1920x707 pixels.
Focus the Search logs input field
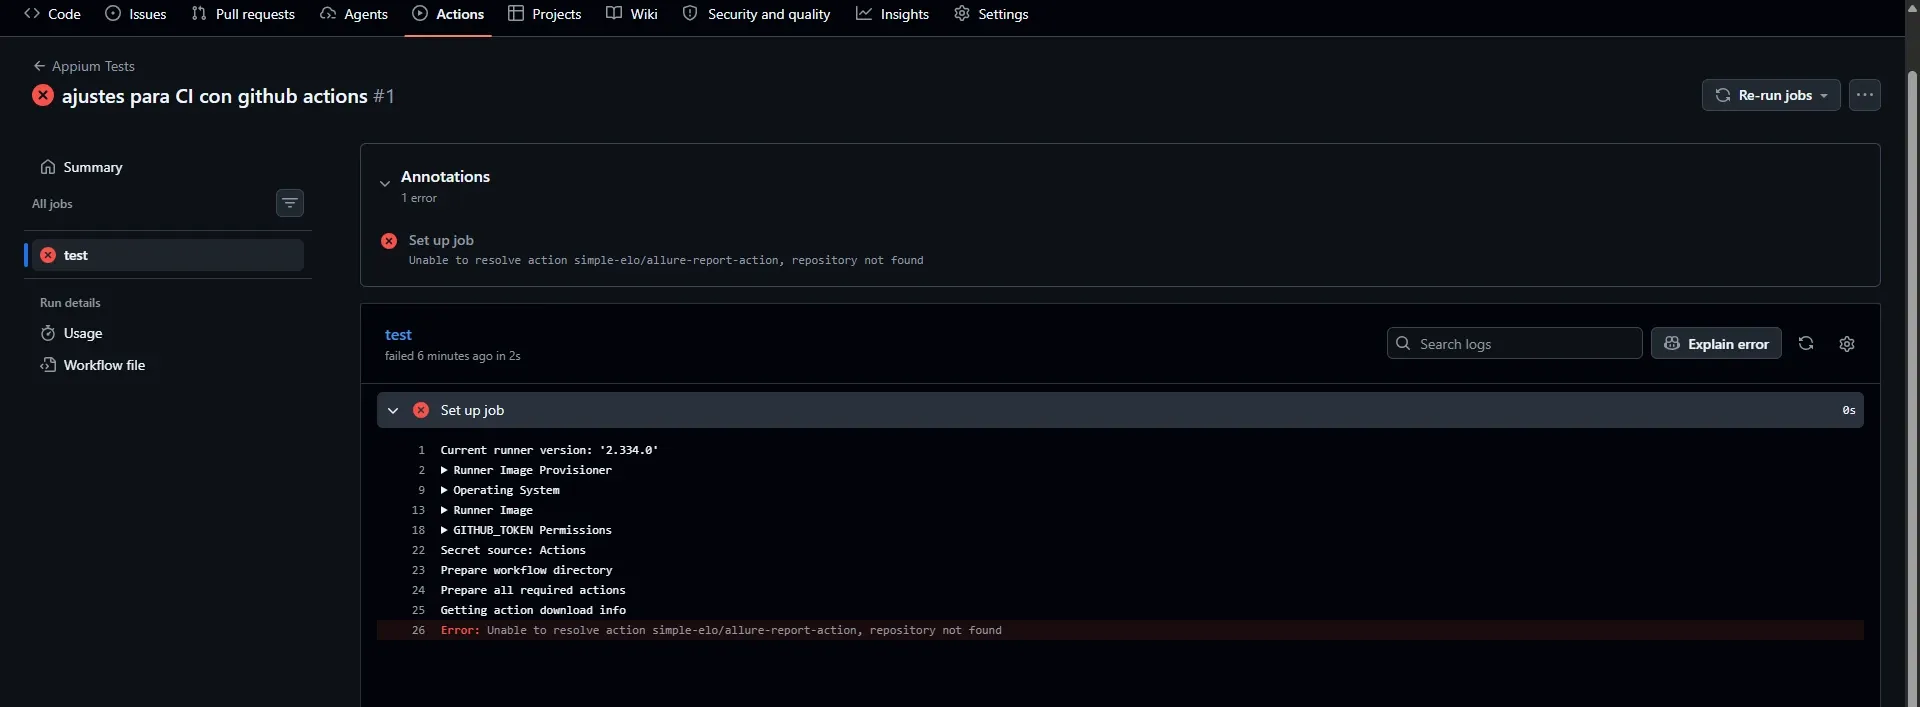coord(1514,343)
